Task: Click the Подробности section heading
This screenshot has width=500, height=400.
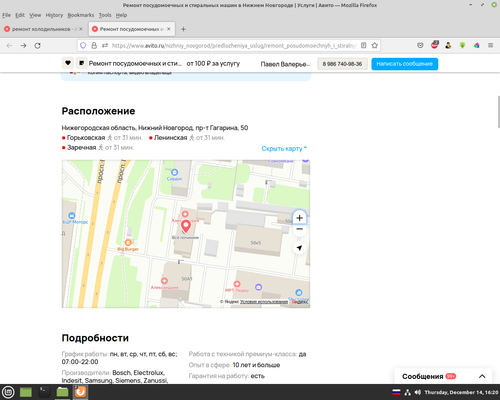Action: [95, 338]
